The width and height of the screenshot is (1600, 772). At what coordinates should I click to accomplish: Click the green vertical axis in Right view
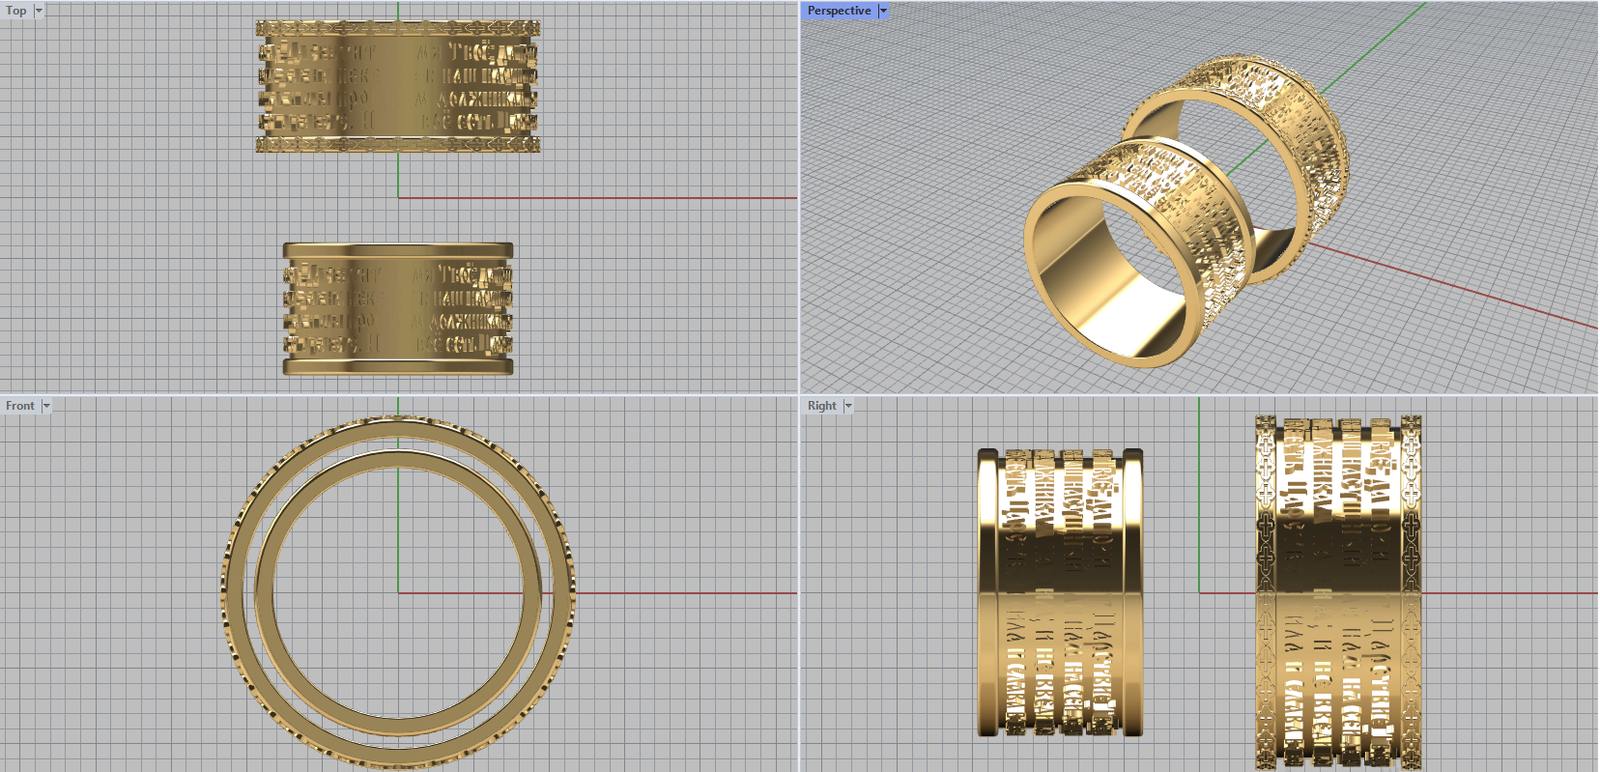pyautogui.click(x=1199, y=500)
